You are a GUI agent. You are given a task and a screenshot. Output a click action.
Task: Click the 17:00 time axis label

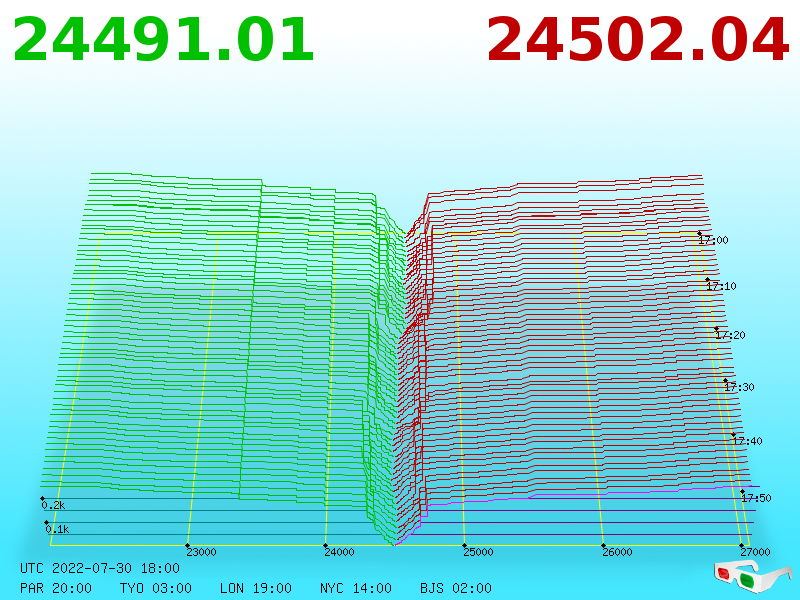[714, 240]
